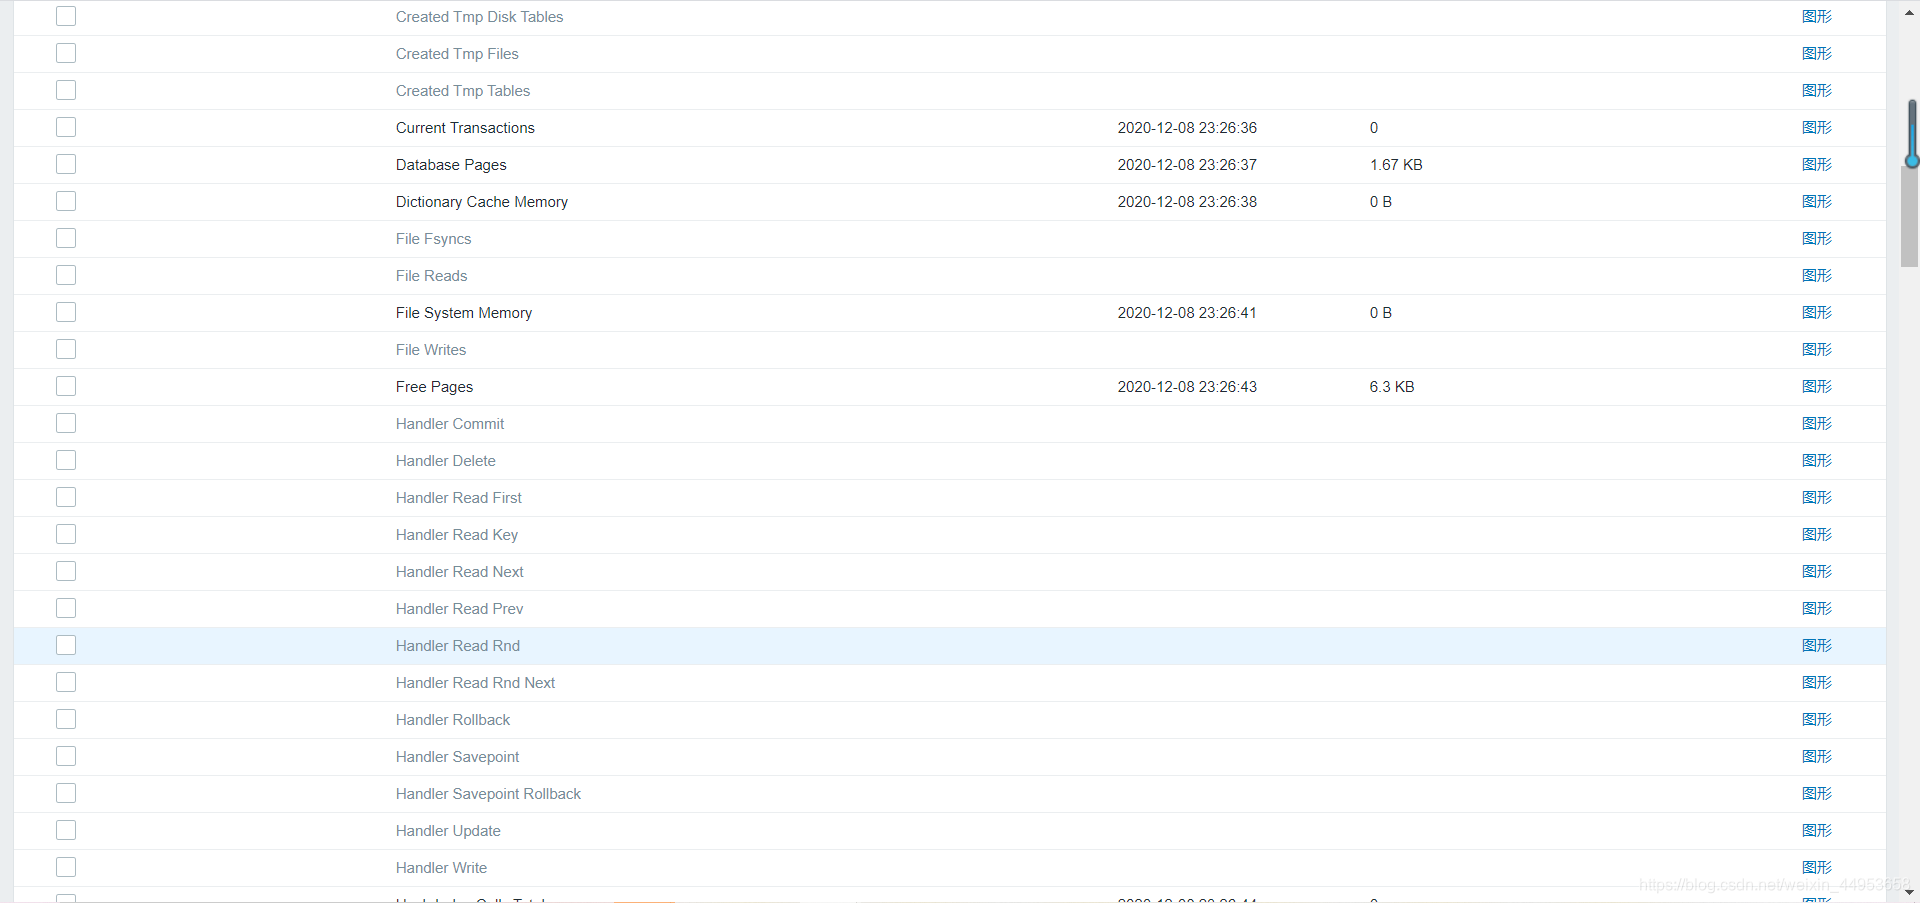
Task: Open the 图形 graph for Current Transactions
Action: coord(1817,127)
